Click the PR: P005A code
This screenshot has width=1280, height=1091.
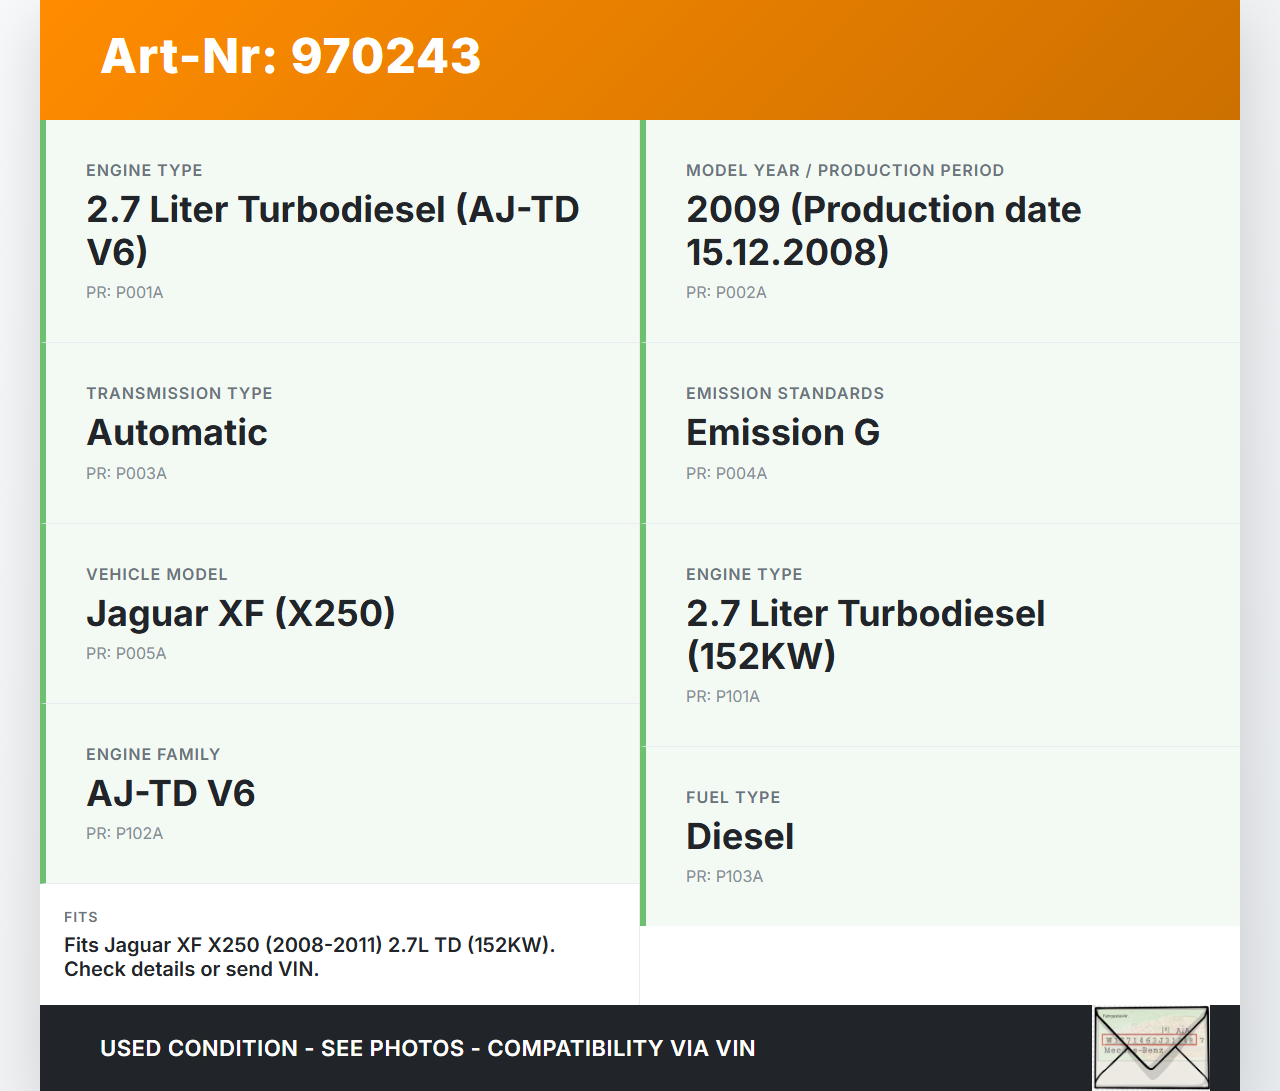[x=126, y=654]
